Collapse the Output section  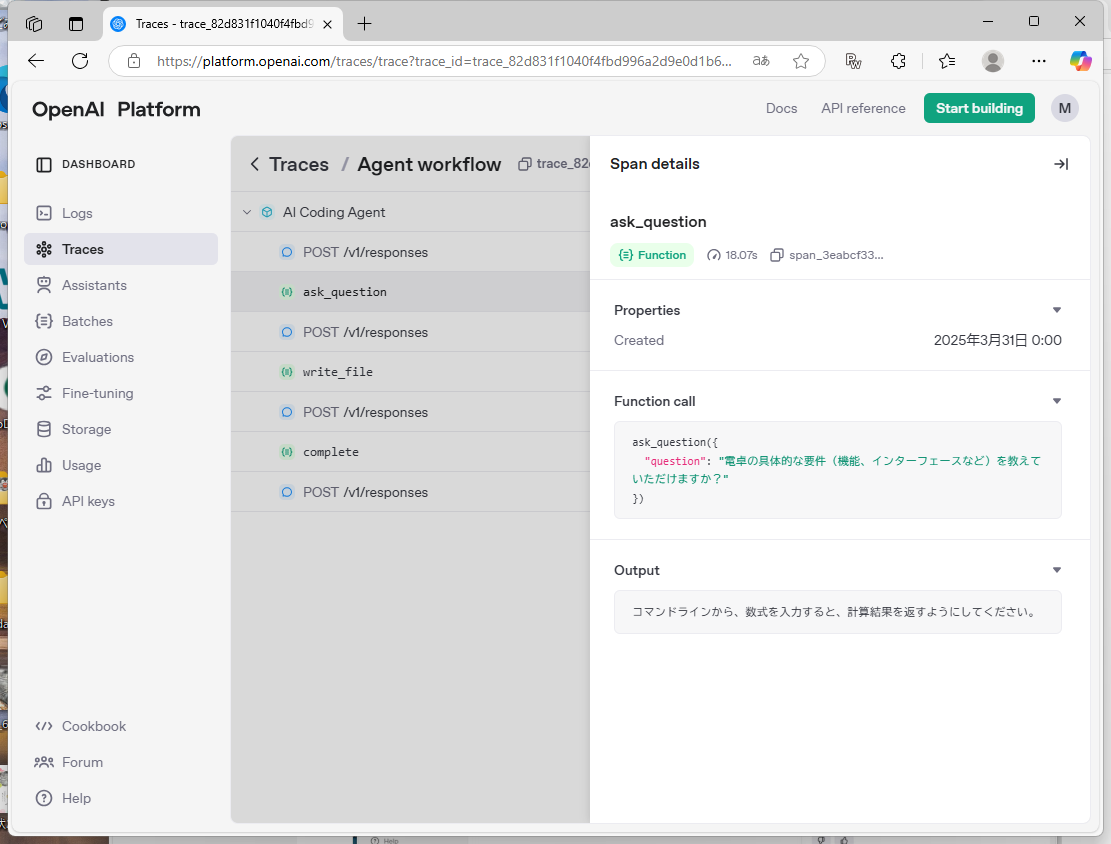(x=1056, y=570)
